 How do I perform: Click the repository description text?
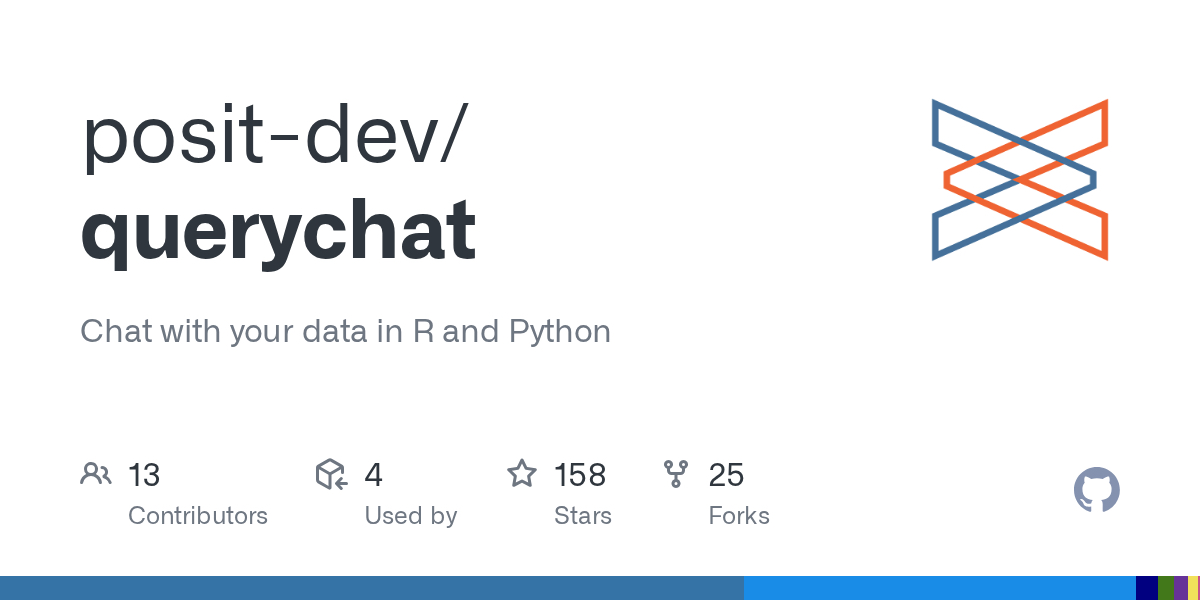pos(345,331)
